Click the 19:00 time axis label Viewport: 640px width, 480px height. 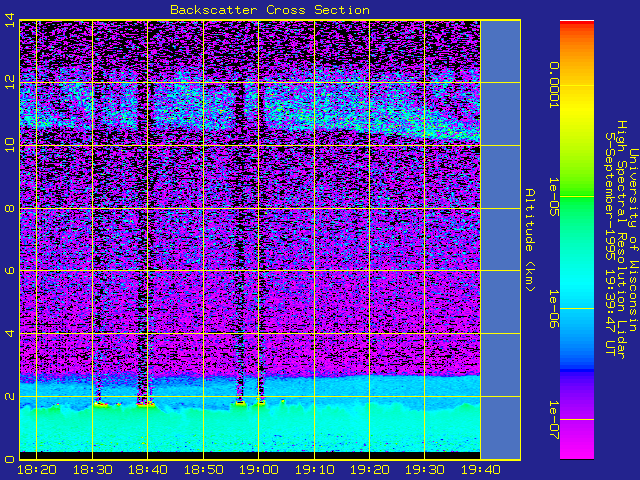click(258, 470)
